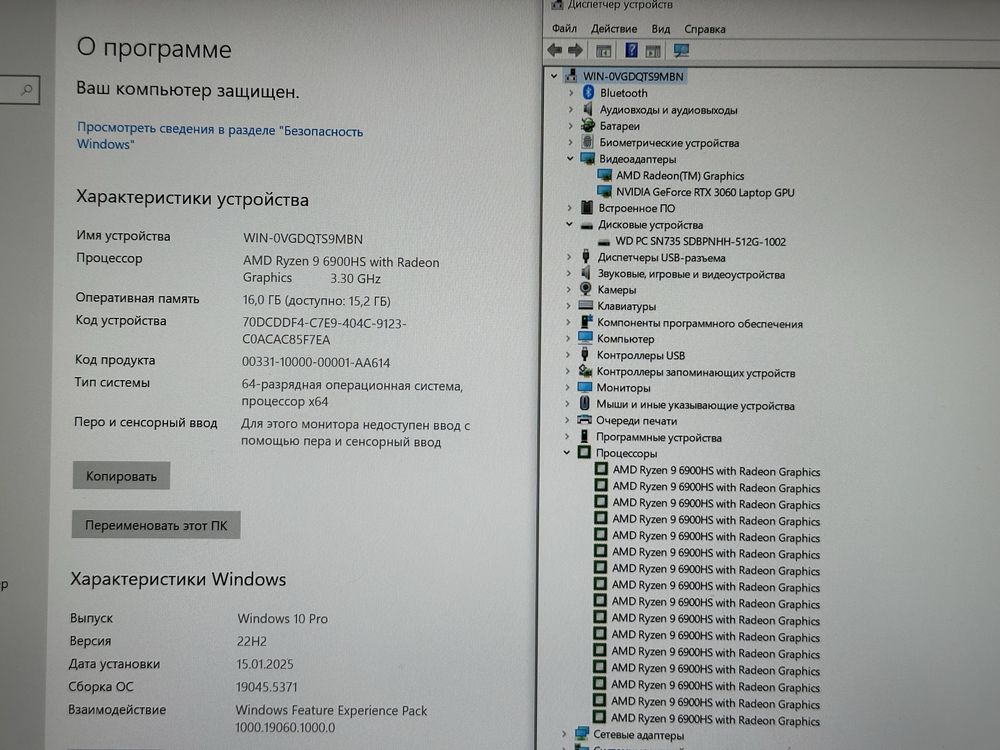Expand the Программные устройства category
Viewport: 1000px width, 750px height.
566,436
